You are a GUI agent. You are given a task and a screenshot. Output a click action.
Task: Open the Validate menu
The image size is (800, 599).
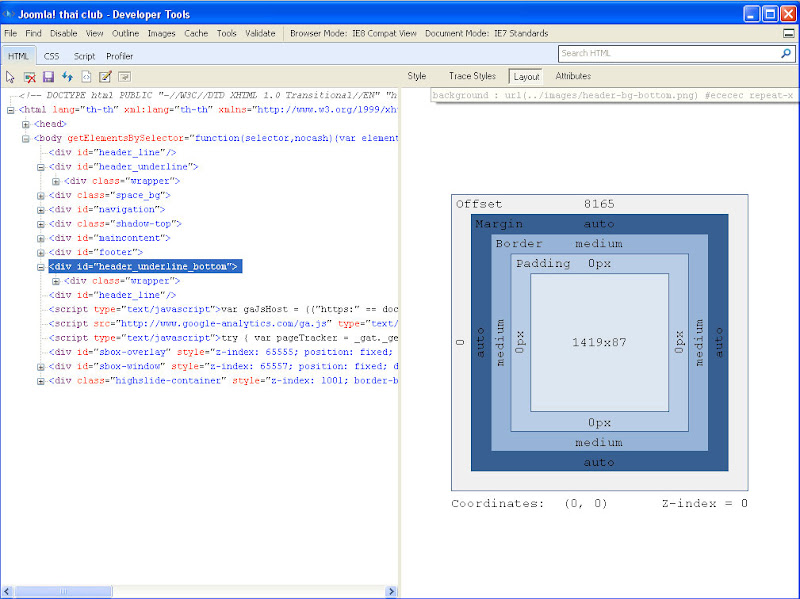tap(260, 33)
